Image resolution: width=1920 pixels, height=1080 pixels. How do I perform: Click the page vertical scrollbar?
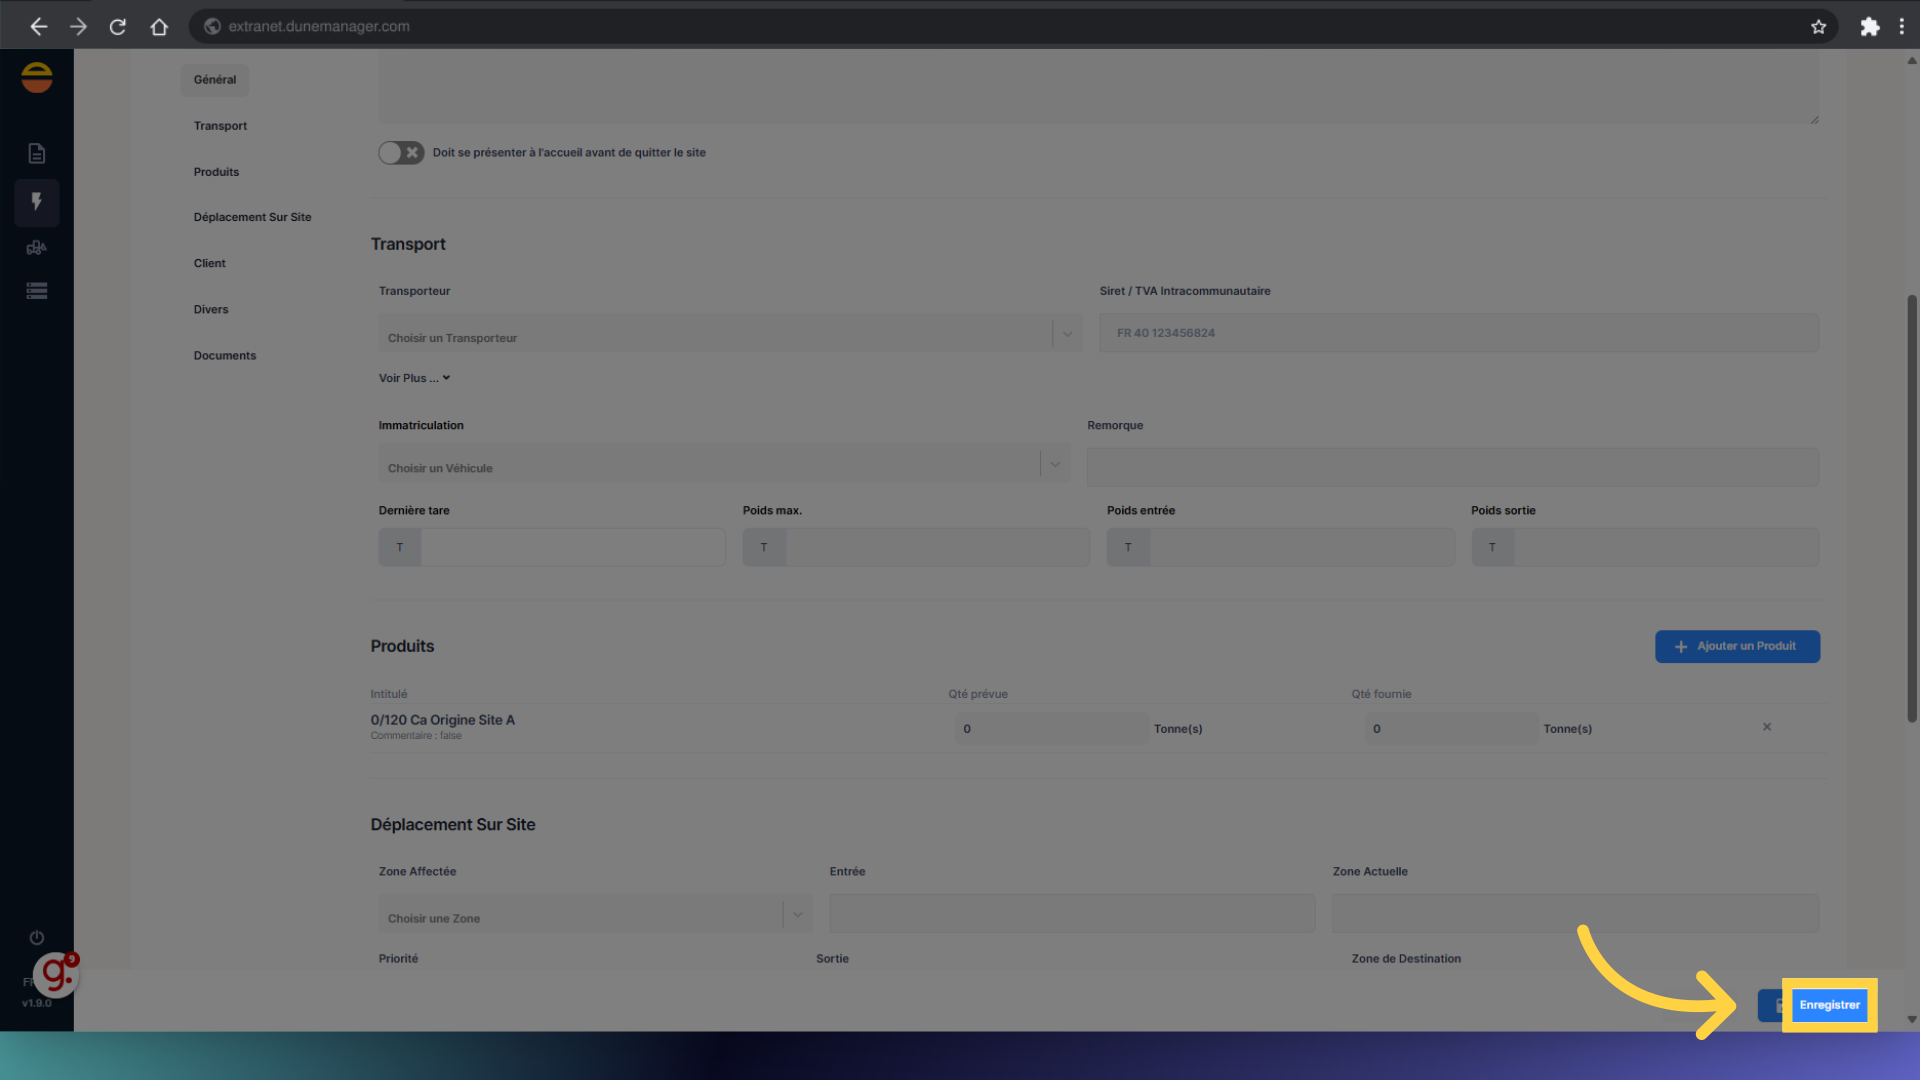tap(1911, 508)
